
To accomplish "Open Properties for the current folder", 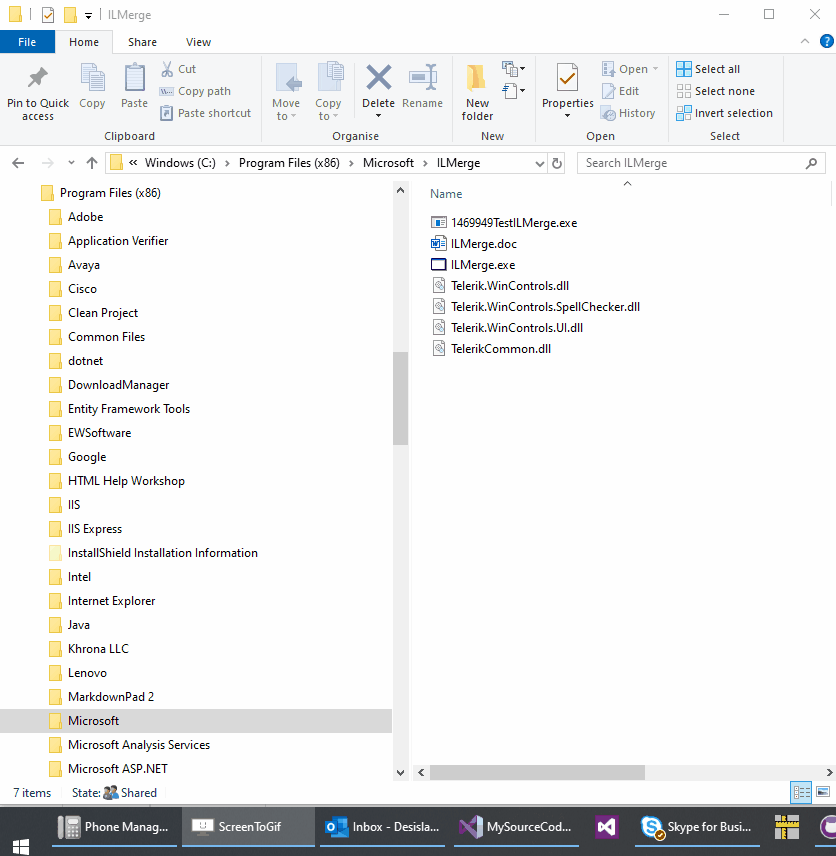I will (x=567, y=90).
